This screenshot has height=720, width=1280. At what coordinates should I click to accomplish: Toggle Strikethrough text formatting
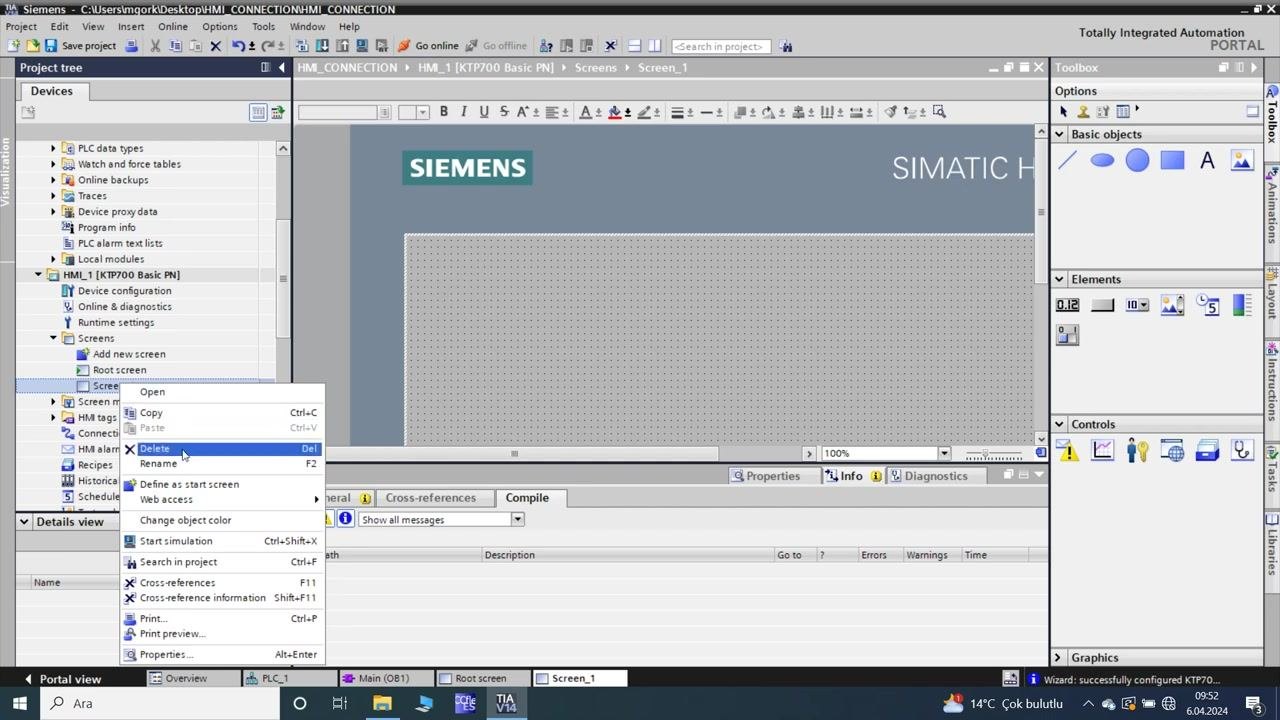(x=504, y=112)
